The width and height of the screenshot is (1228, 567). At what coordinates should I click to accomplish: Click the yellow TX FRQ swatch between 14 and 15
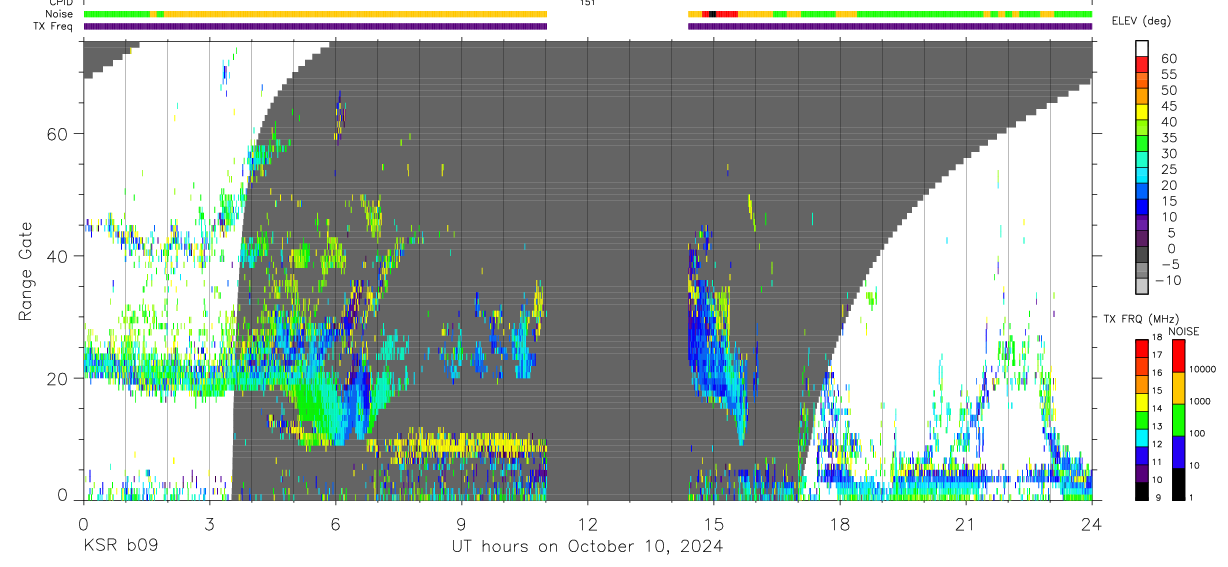point(1142,401)
